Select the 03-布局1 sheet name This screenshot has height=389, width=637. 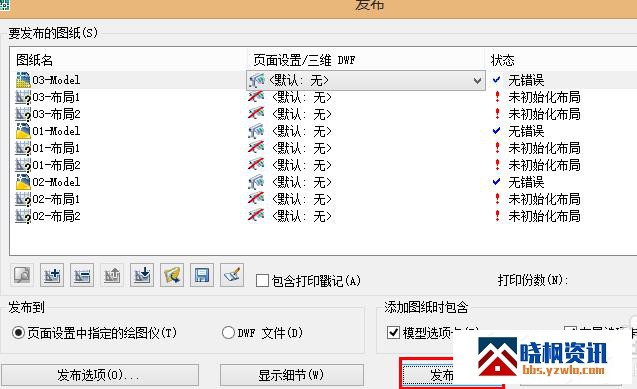coord(56,97)
